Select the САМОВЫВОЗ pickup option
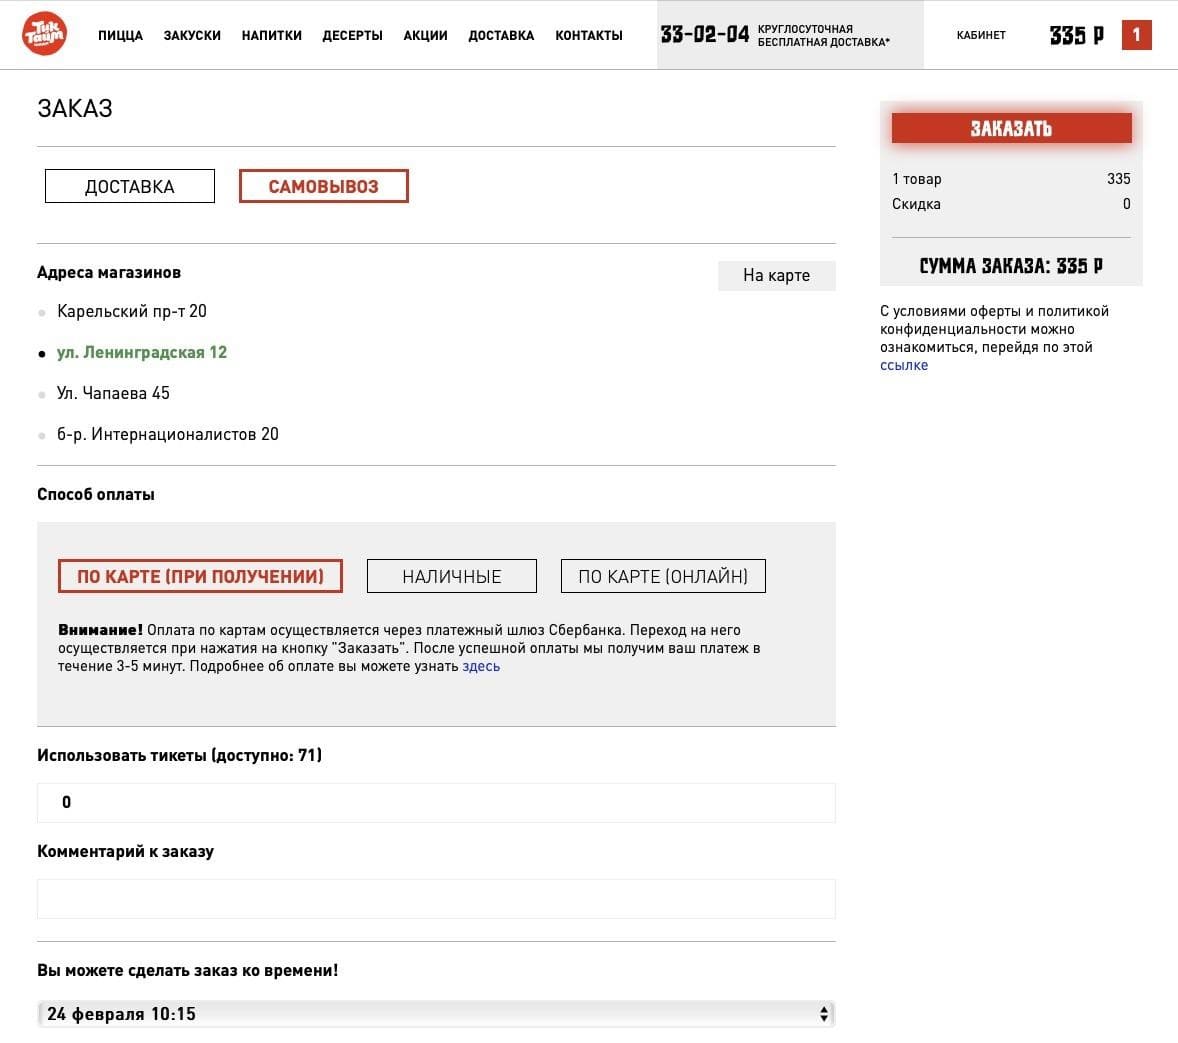The width and height of the screenshot is (1178, 1043). pyautogui.click(x=323, y=187)
